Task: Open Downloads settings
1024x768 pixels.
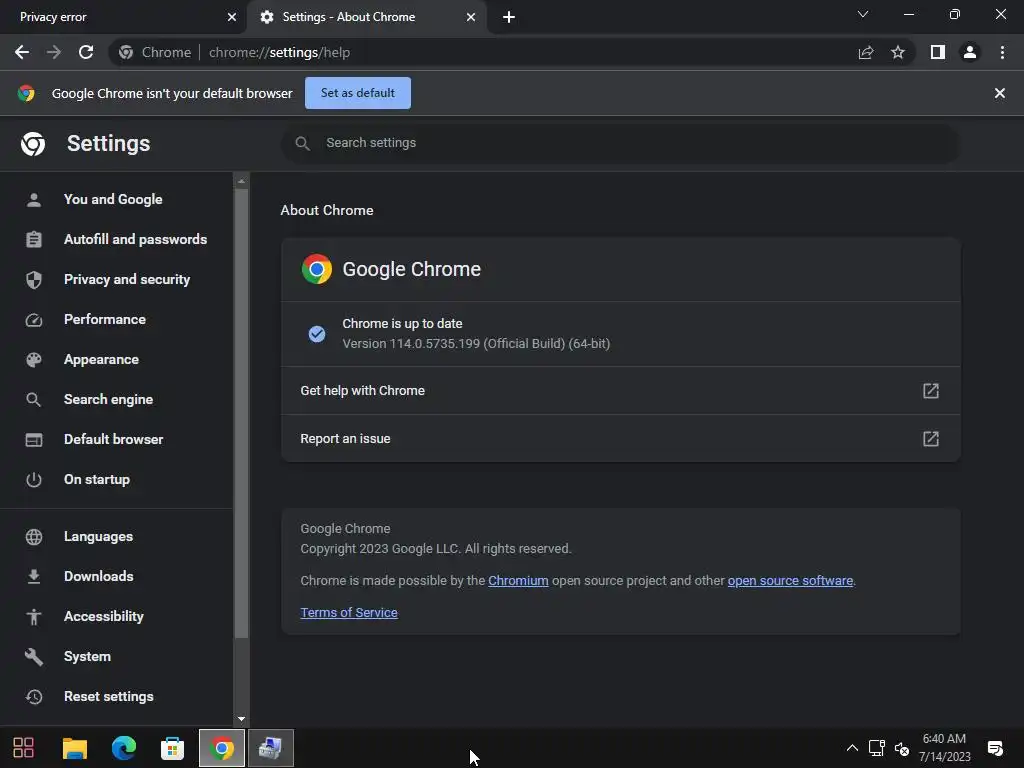Action: [x=99, y=576]
